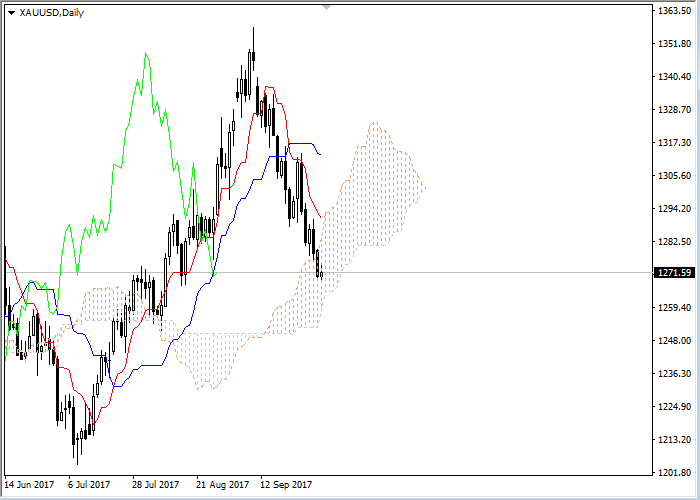
Task: Click price level 1305.60 on the scale
Action: [x=675, y=176]
